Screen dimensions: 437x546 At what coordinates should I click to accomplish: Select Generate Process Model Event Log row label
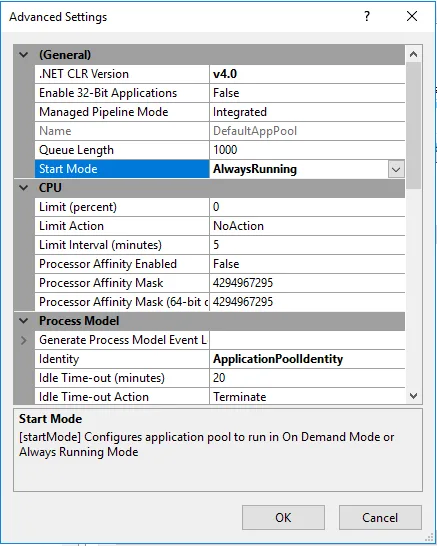click(x=122, y=340)
